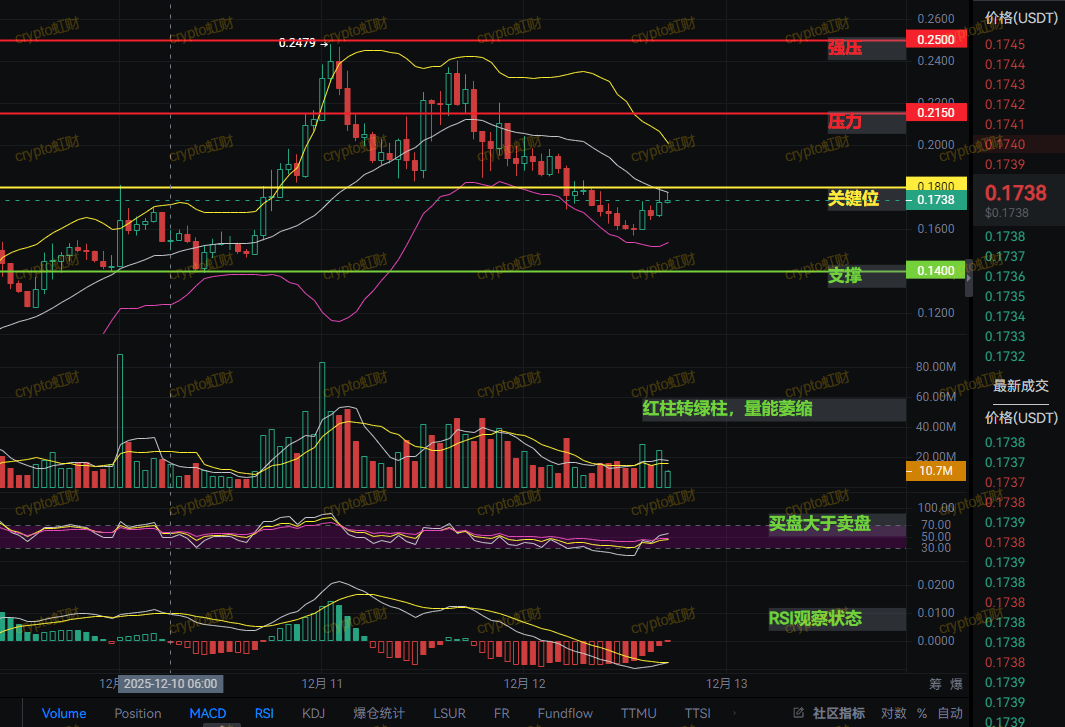Select ask price 0.1741 in order book
The width and height of the screenshot is (1065, 727).
click(1005, 124)
